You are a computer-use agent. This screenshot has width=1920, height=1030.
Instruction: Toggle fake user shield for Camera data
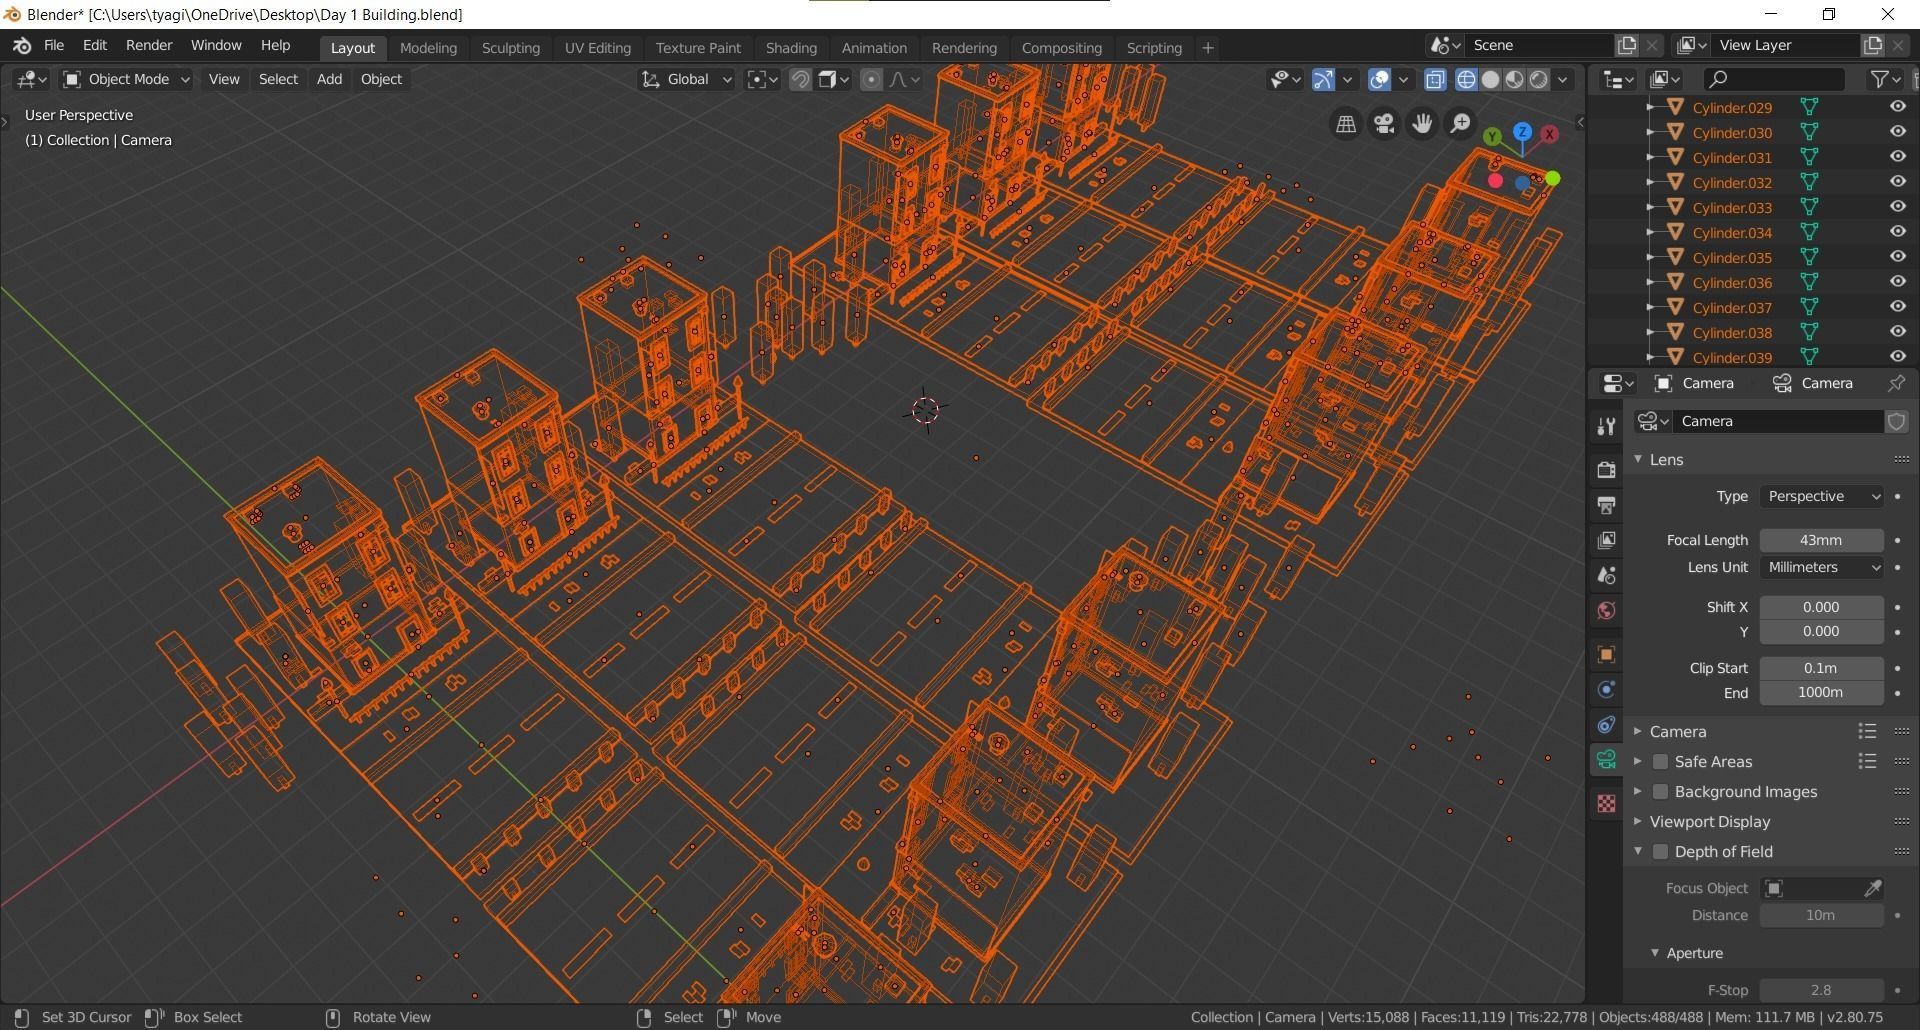[x=1896, y=421]
